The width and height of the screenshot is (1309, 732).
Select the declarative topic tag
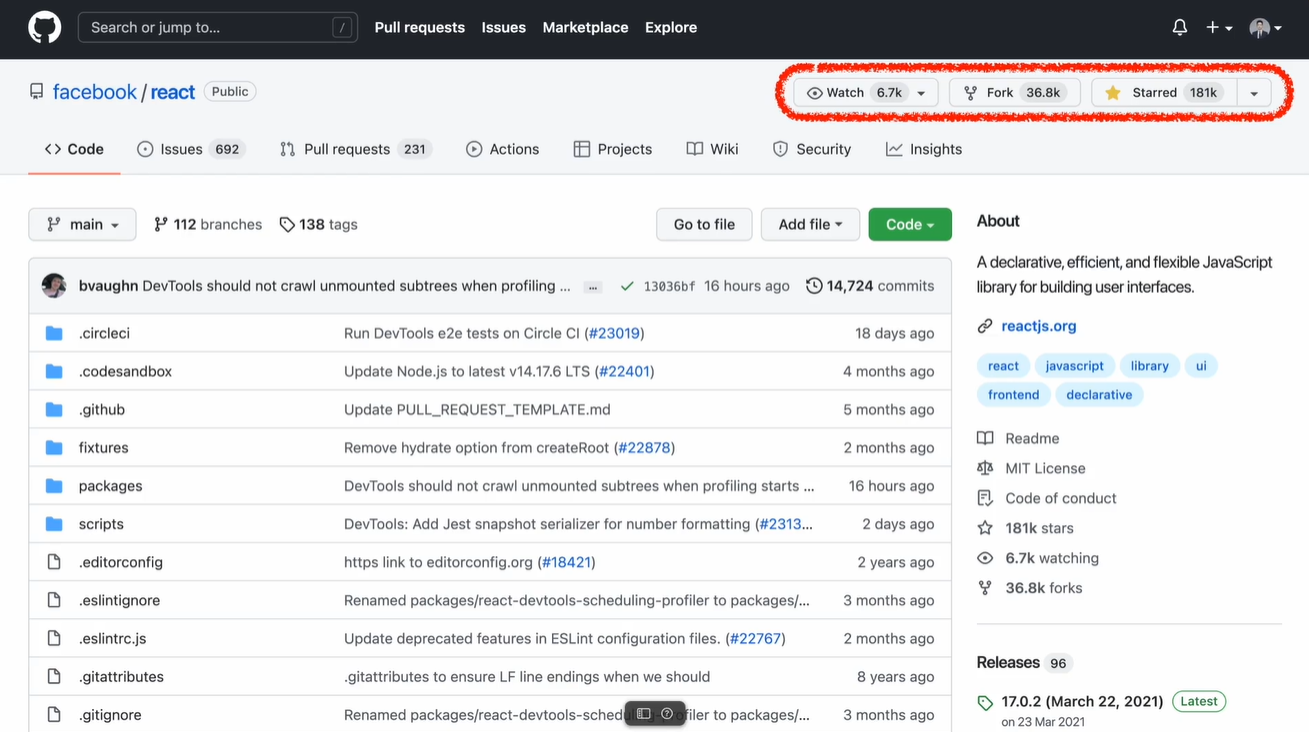pyautogui.click(x=1099, y=395)
